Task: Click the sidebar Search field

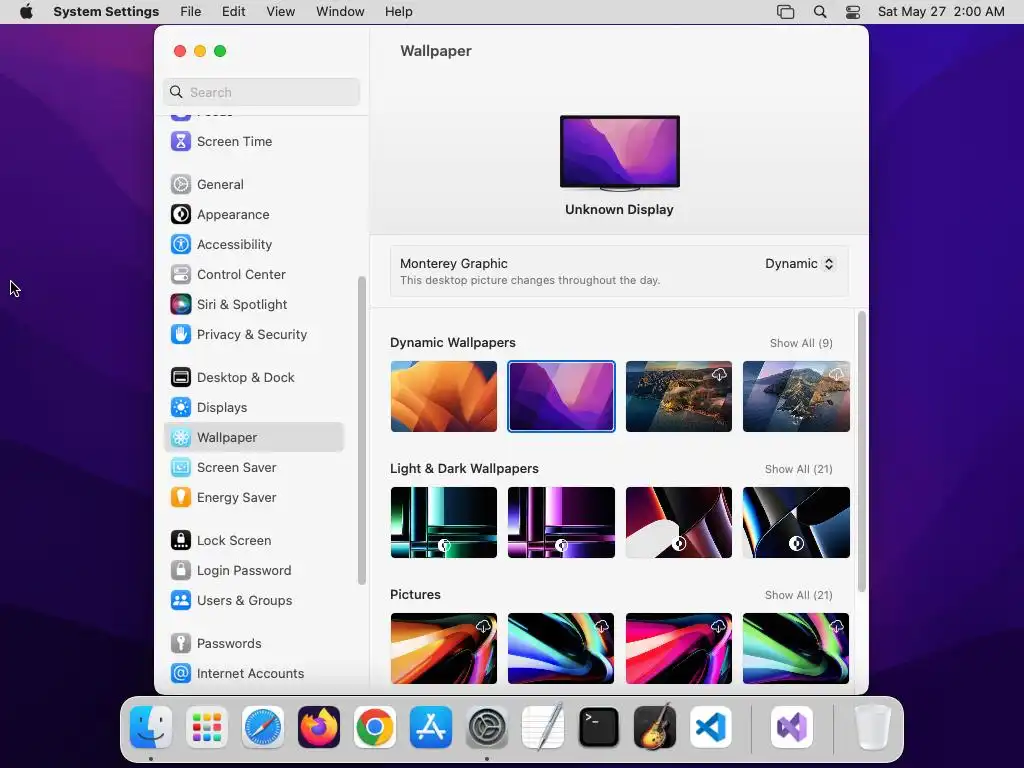Action: tap(261, 92)
